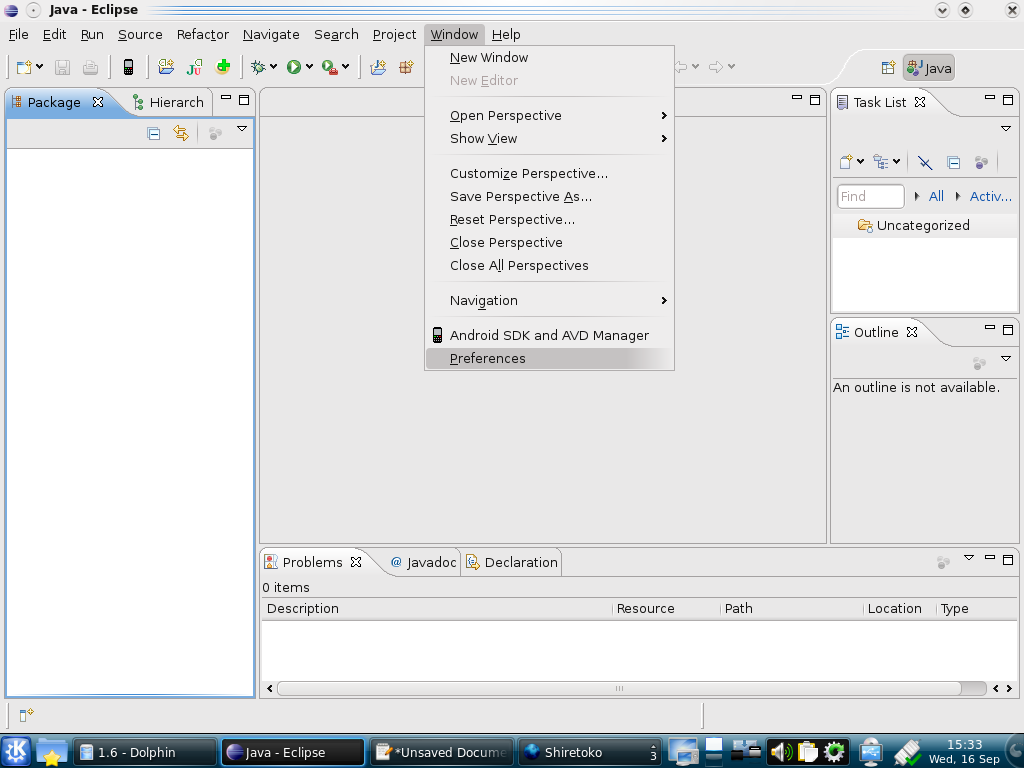The image size is (1024, 768).
Task: Switch to the Hierarchy tab
Action: pos(168,103)
